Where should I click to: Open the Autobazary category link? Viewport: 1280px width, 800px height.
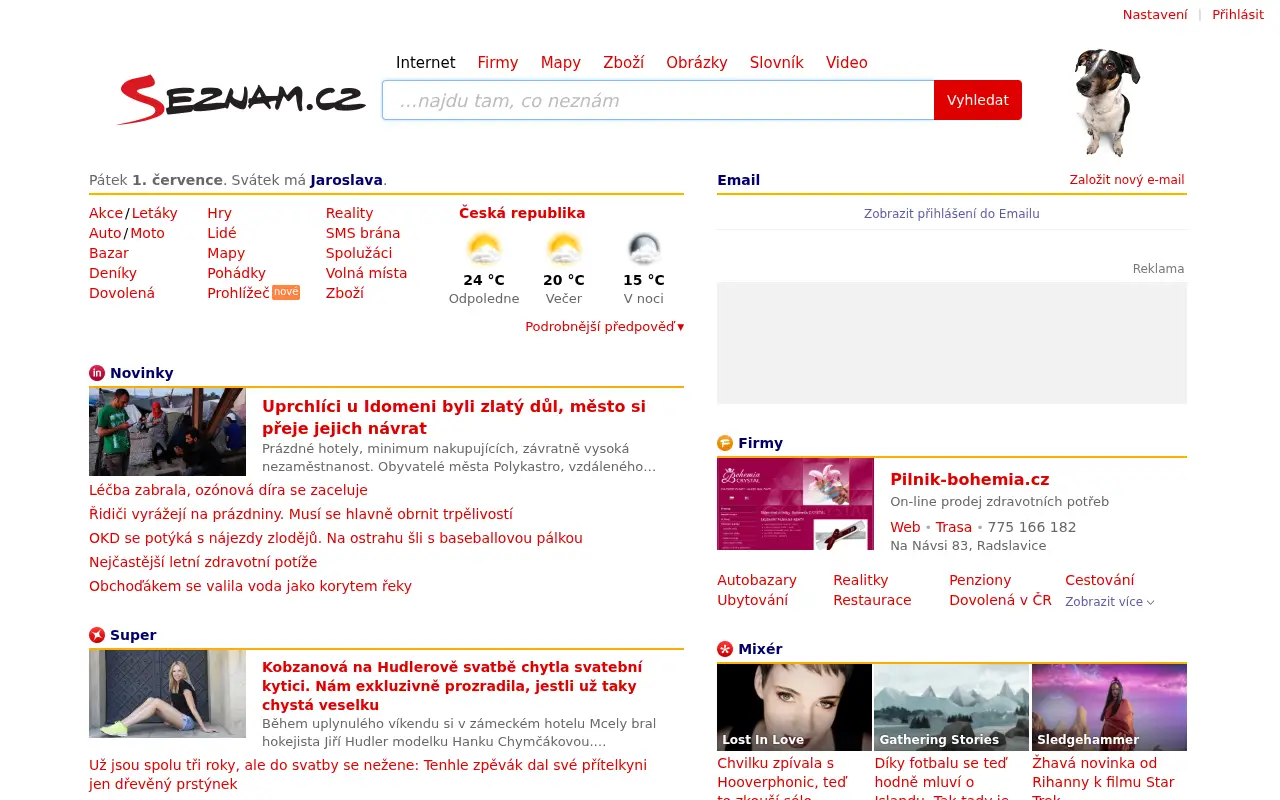[757, 580]
